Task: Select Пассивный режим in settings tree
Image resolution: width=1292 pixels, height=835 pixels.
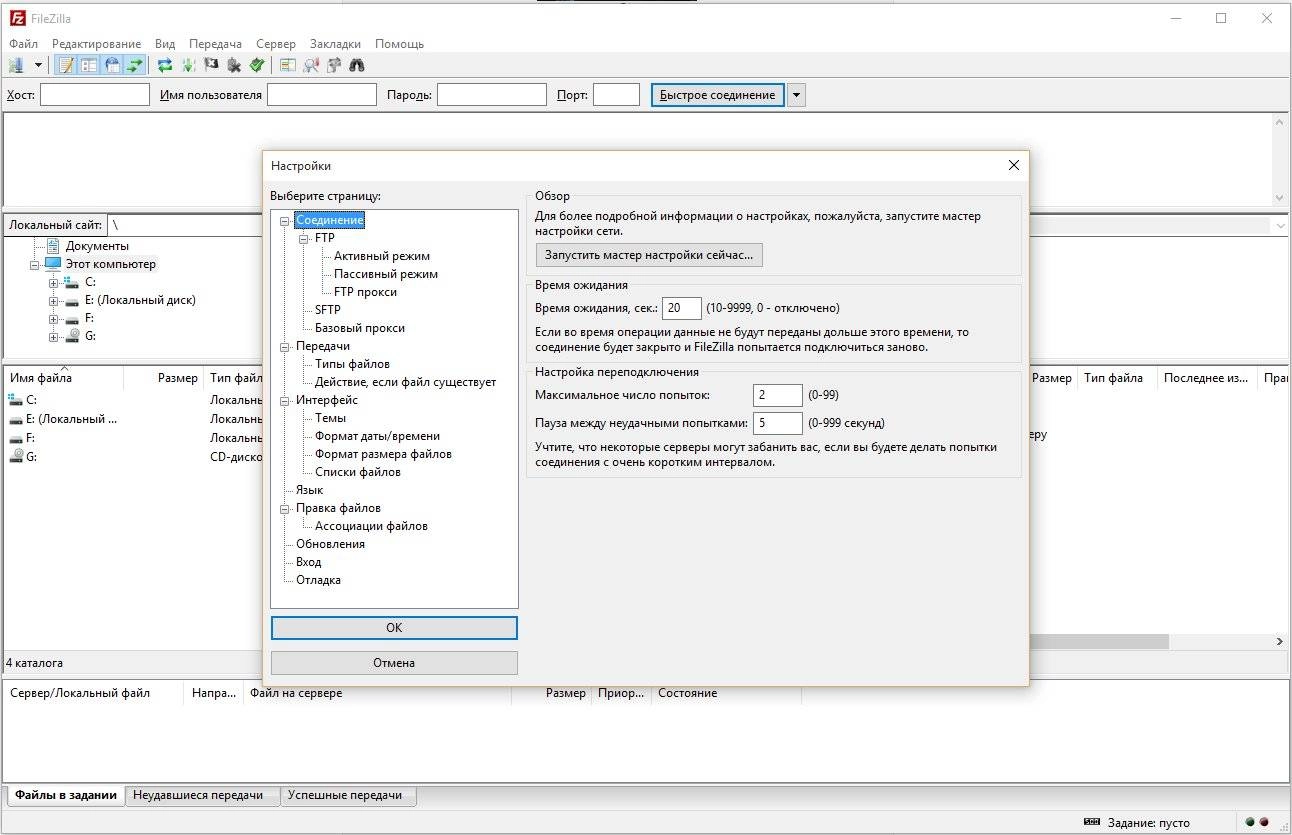Action: [386, 274]
